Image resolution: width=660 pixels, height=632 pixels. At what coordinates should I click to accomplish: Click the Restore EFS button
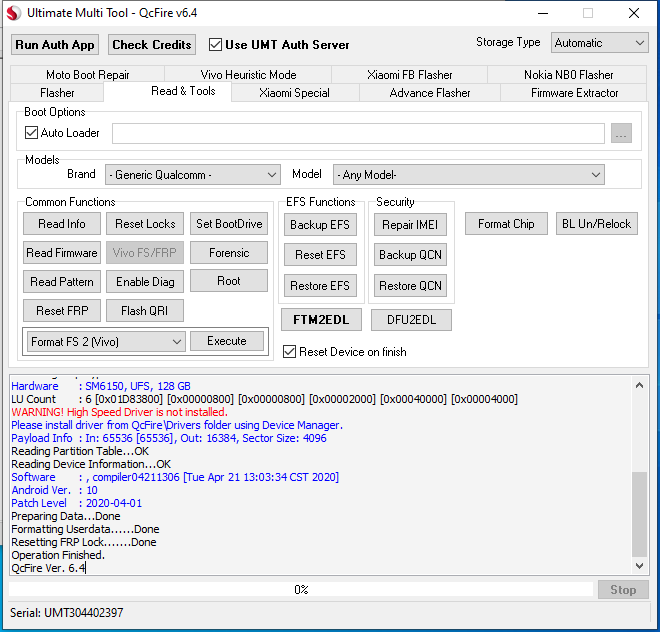pyautogui.click(x=320, y=286)
